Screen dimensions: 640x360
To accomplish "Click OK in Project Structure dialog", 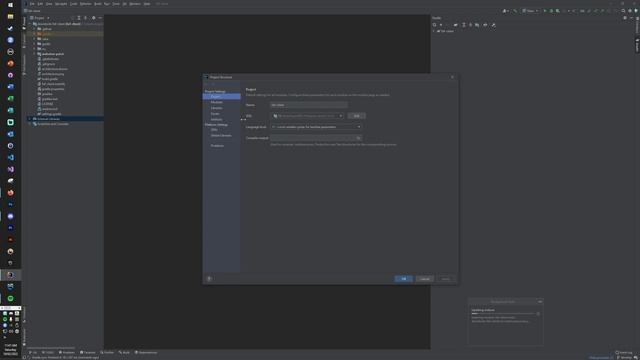I will [404, 279].
